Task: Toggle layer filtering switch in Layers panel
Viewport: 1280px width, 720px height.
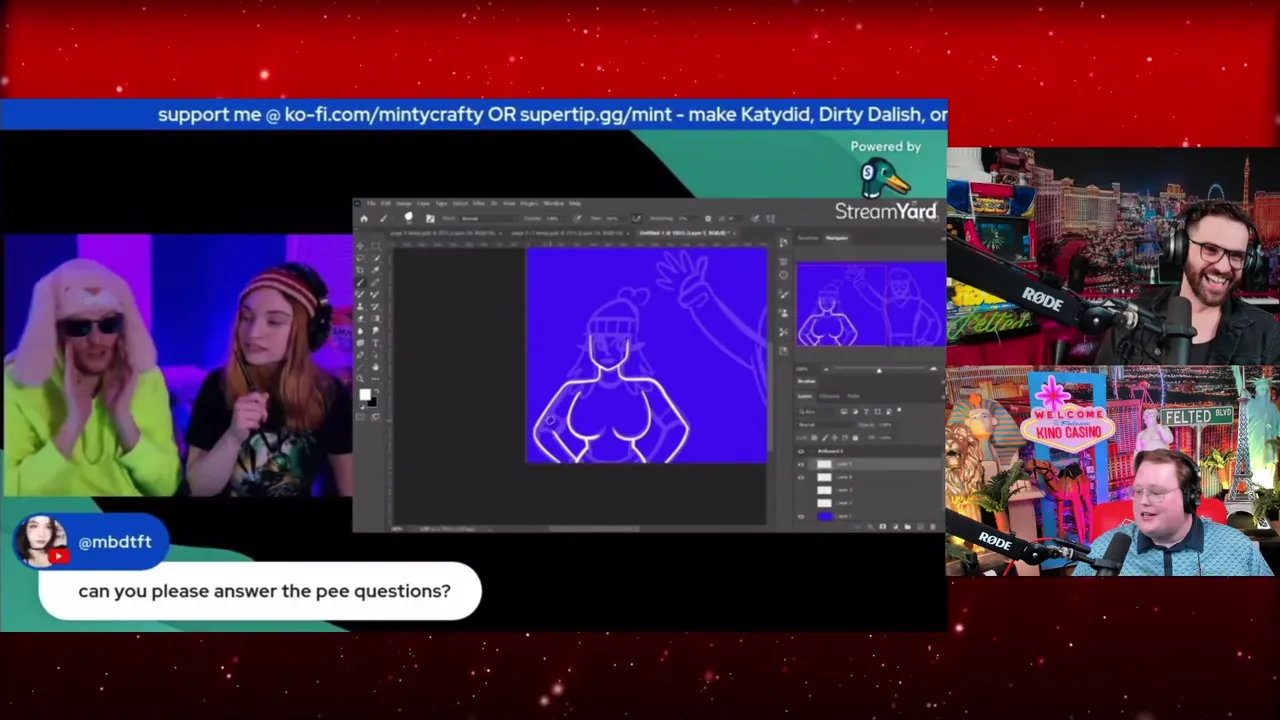Action: tap(899, 410)
